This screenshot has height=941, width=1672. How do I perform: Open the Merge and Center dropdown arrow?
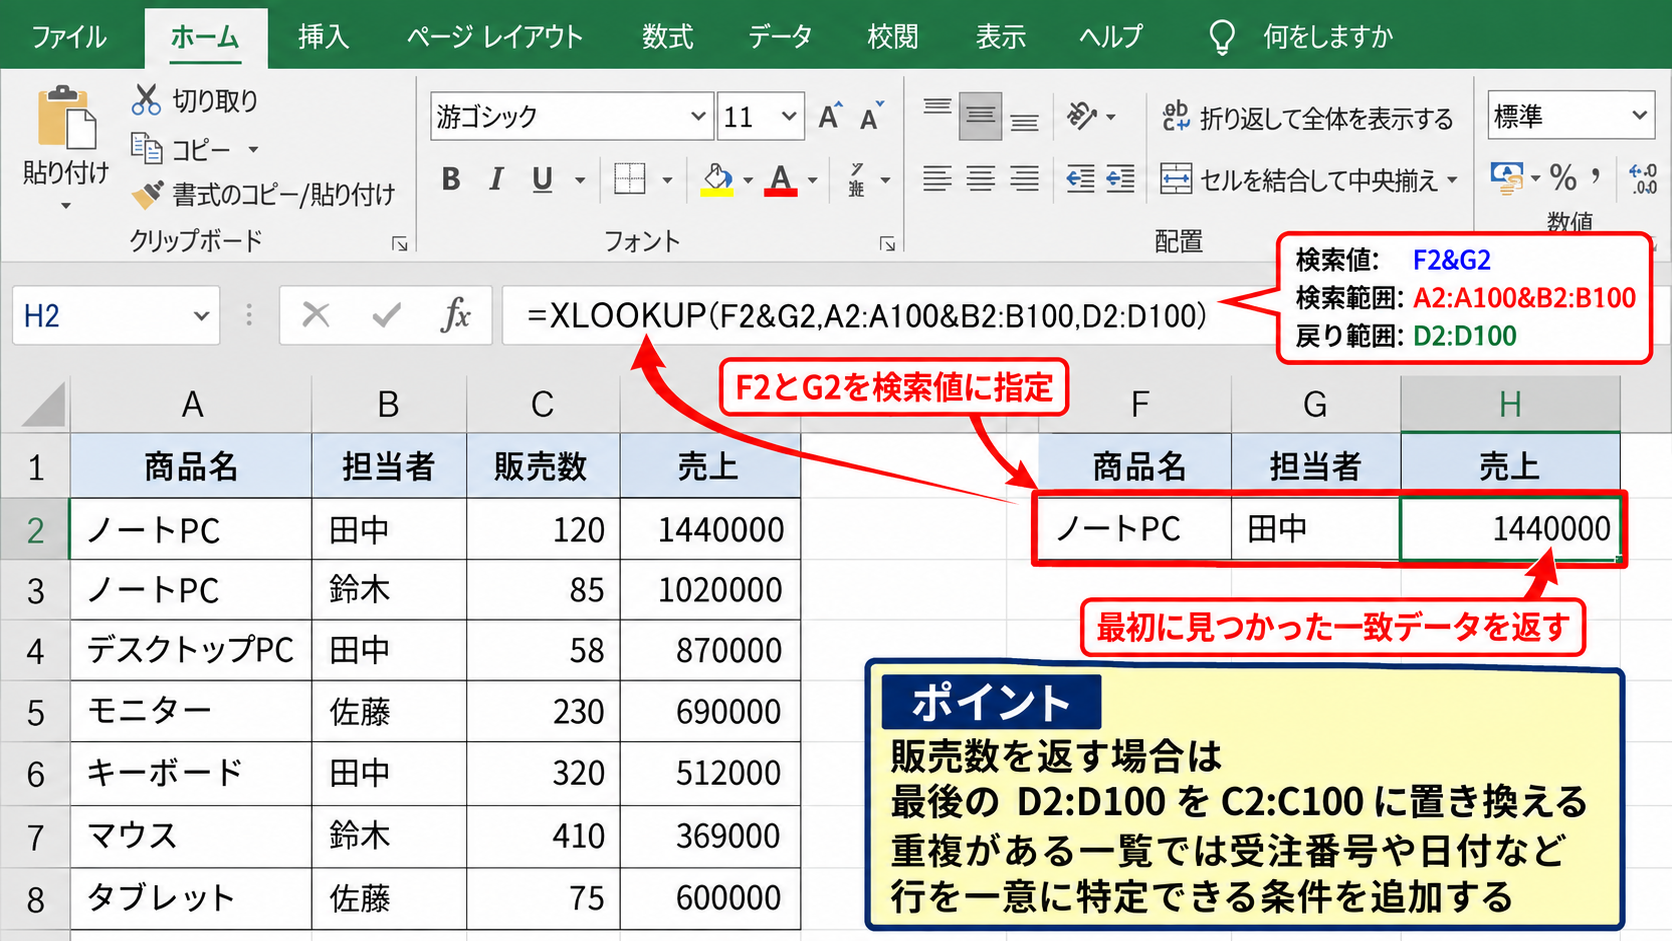pos(1452,181)
